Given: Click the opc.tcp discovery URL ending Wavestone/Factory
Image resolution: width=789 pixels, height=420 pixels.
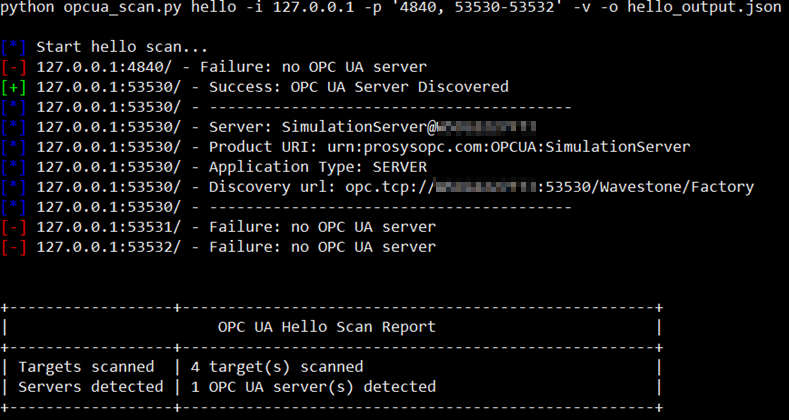Looking at the screenshot, I should tap(549, 187).
